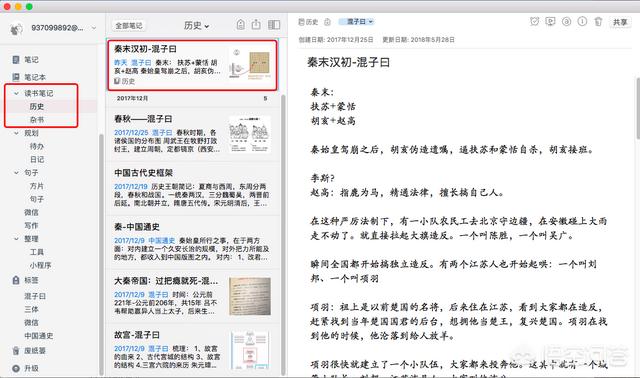Select the 小程序 notebook in sidebar
The width and height of the screenshot is (640, 378).
40,265
